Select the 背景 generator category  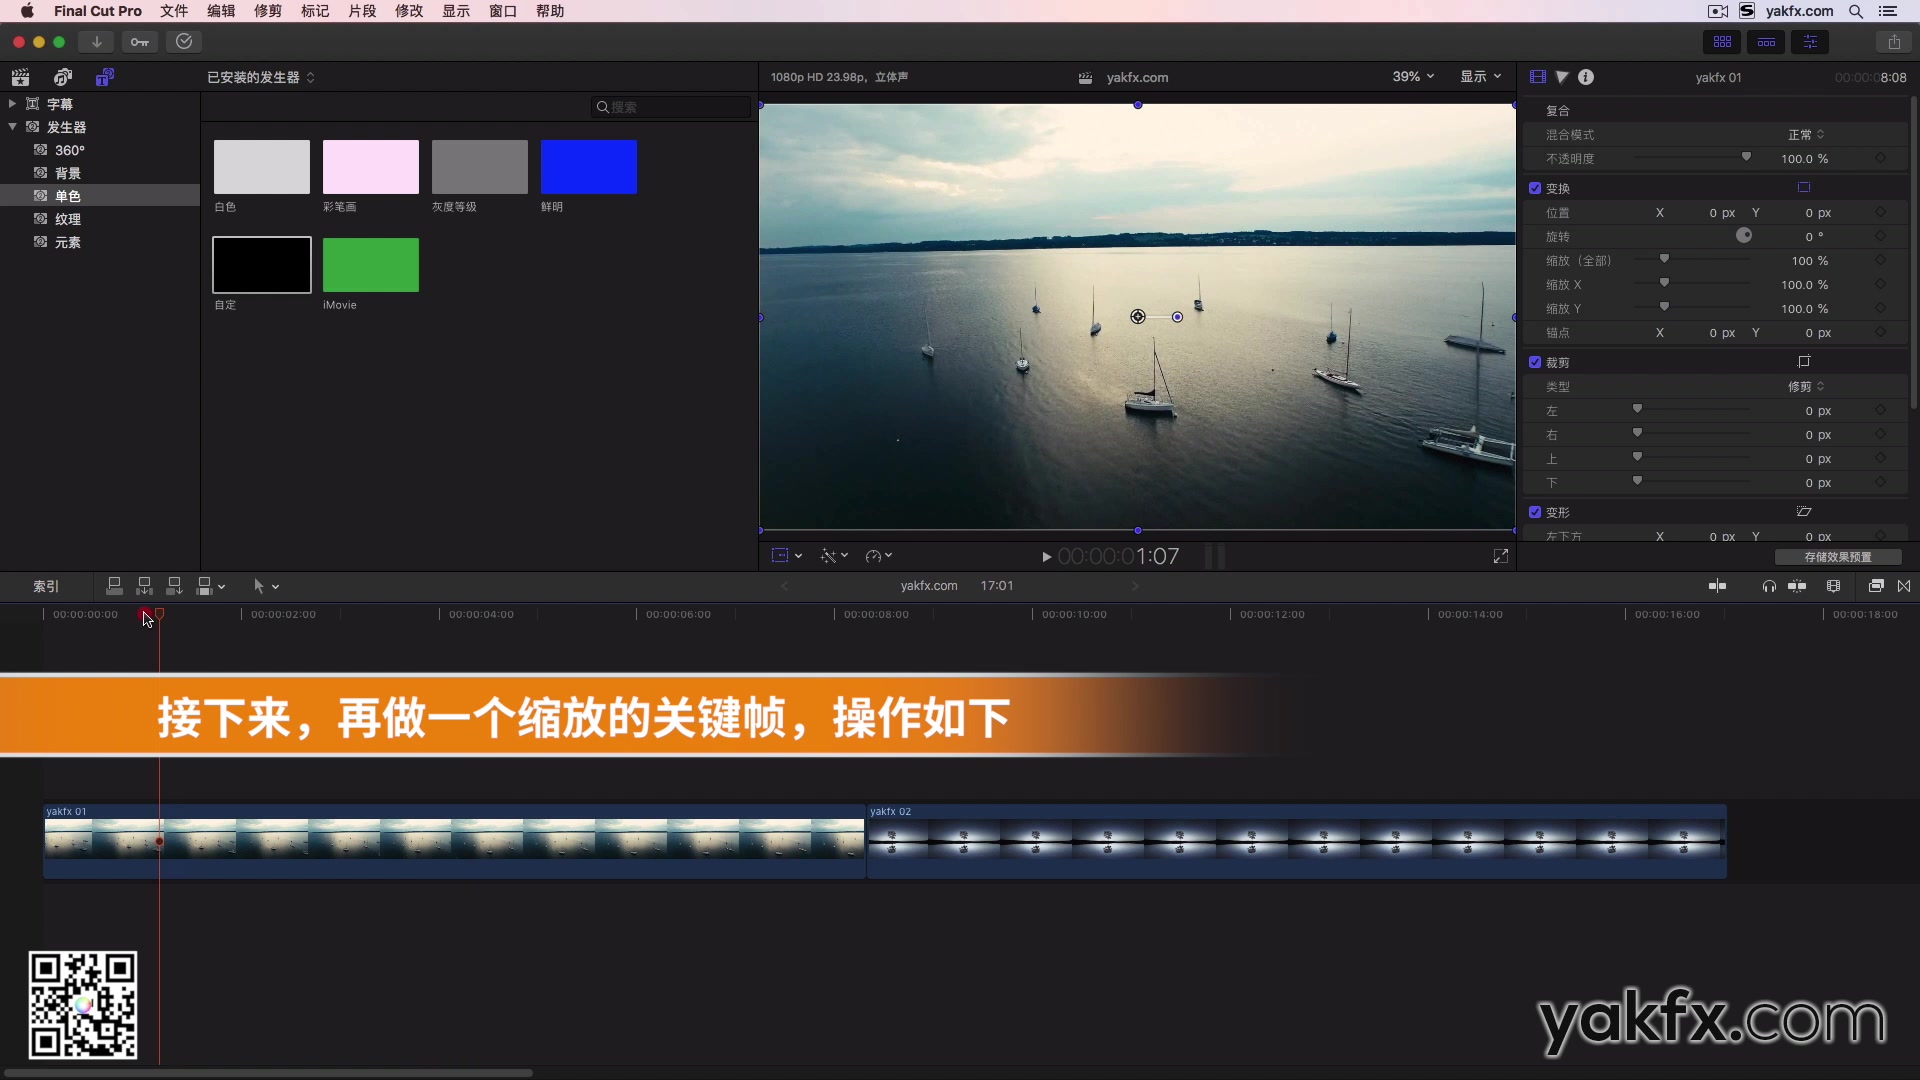coord(67,173)
